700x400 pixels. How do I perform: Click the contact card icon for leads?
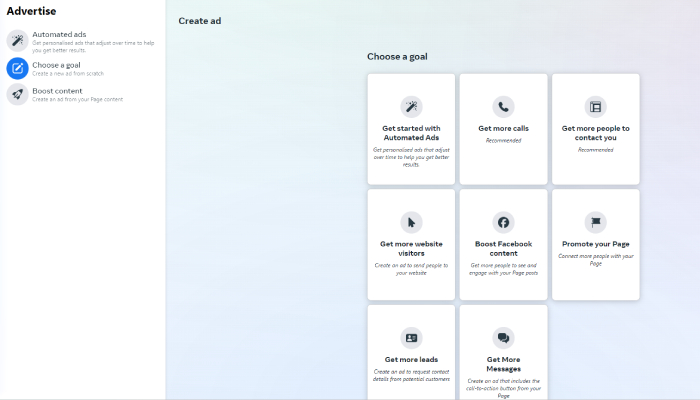[411, 338]
